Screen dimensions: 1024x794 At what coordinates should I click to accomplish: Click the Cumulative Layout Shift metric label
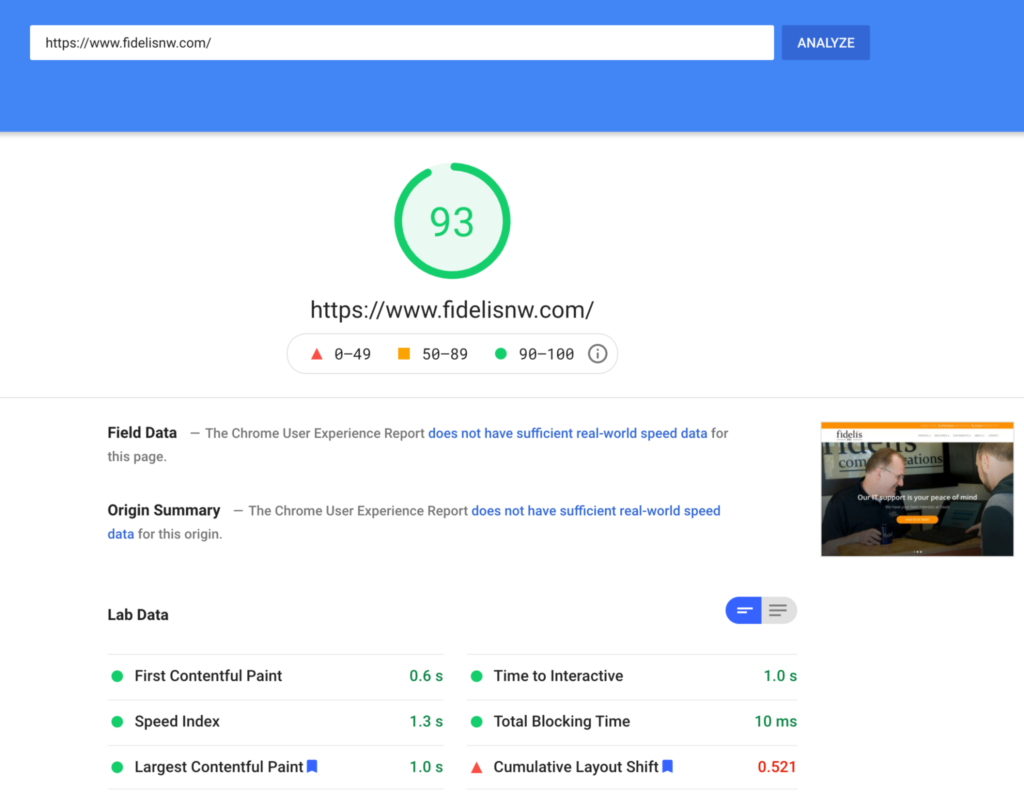(576, 767)
